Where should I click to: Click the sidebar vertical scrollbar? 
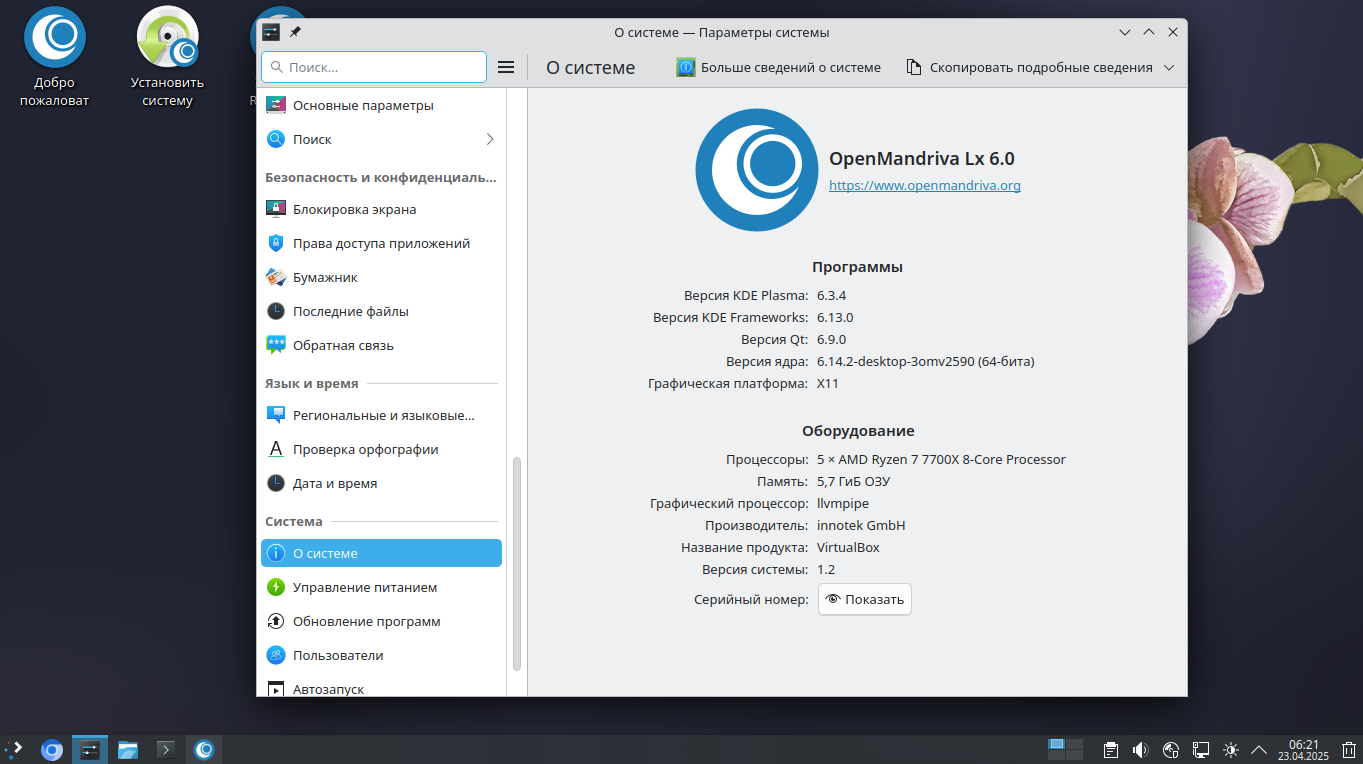pyautogui.click(x=517, y=563)
